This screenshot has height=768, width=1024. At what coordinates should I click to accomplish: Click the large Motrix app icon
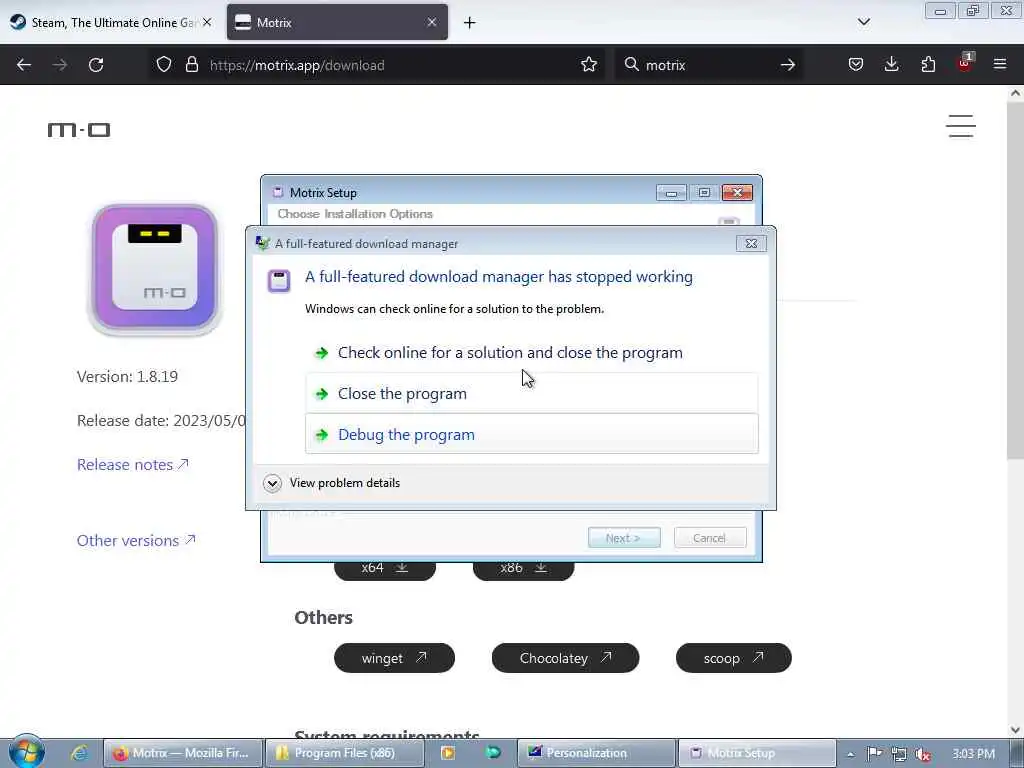(155, 268)
